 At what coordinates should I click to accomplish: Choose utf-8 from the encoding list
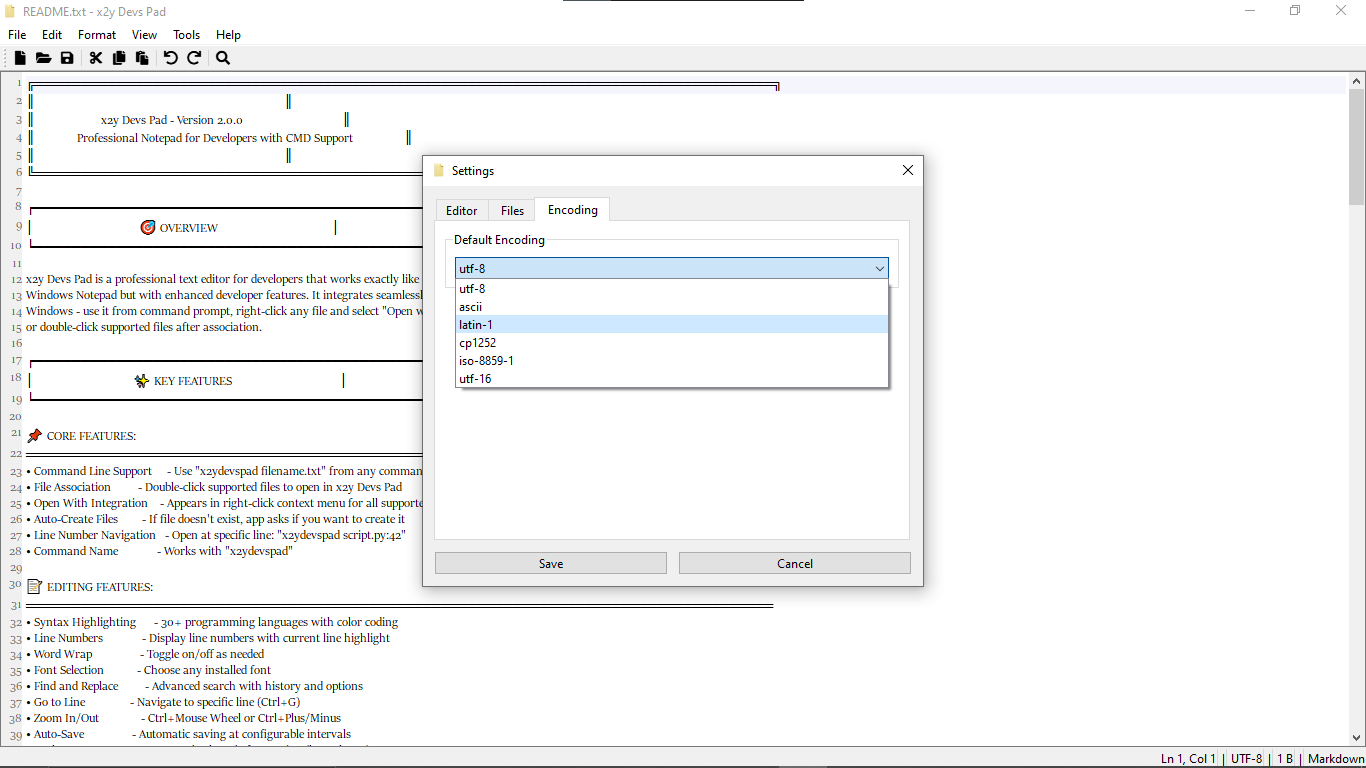click(672, 289)
